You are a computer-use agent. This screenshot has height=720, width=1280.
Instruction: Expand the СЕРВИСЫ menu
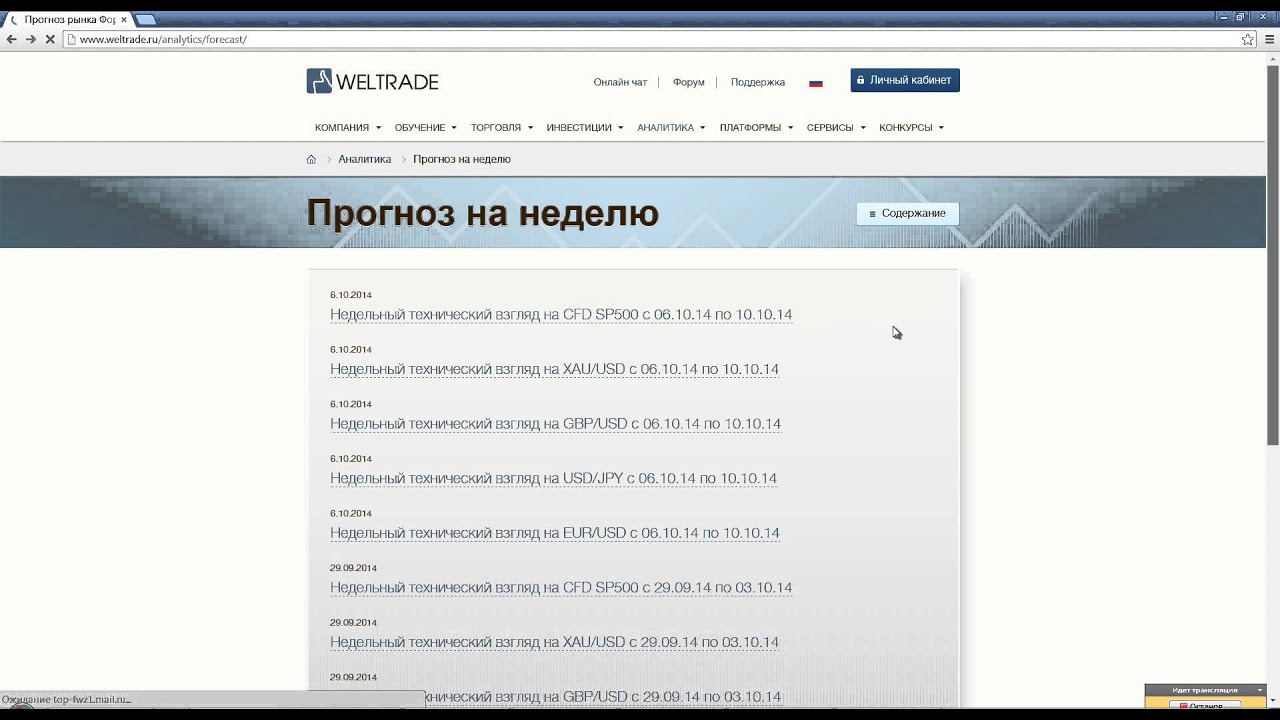coord(836,127)
